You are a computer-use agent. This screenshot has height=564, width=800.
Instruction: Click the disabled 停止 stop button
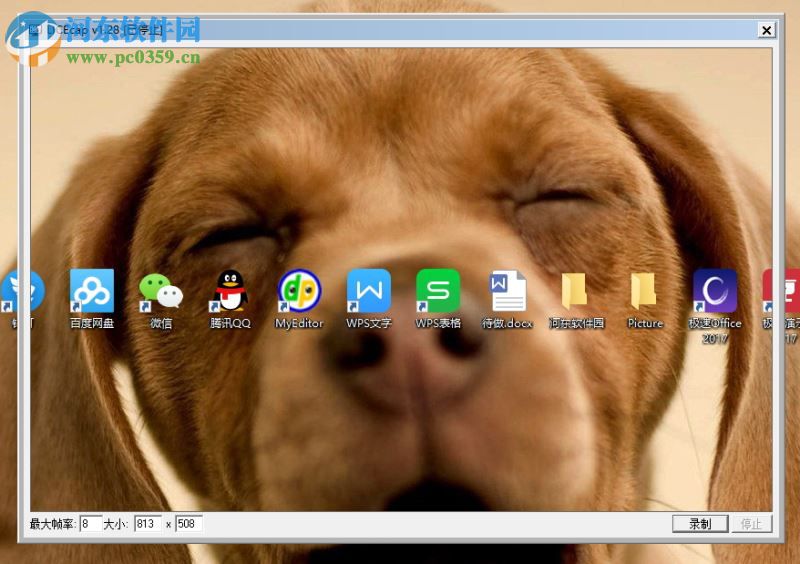pyautogui.click(x=752, y=524)
